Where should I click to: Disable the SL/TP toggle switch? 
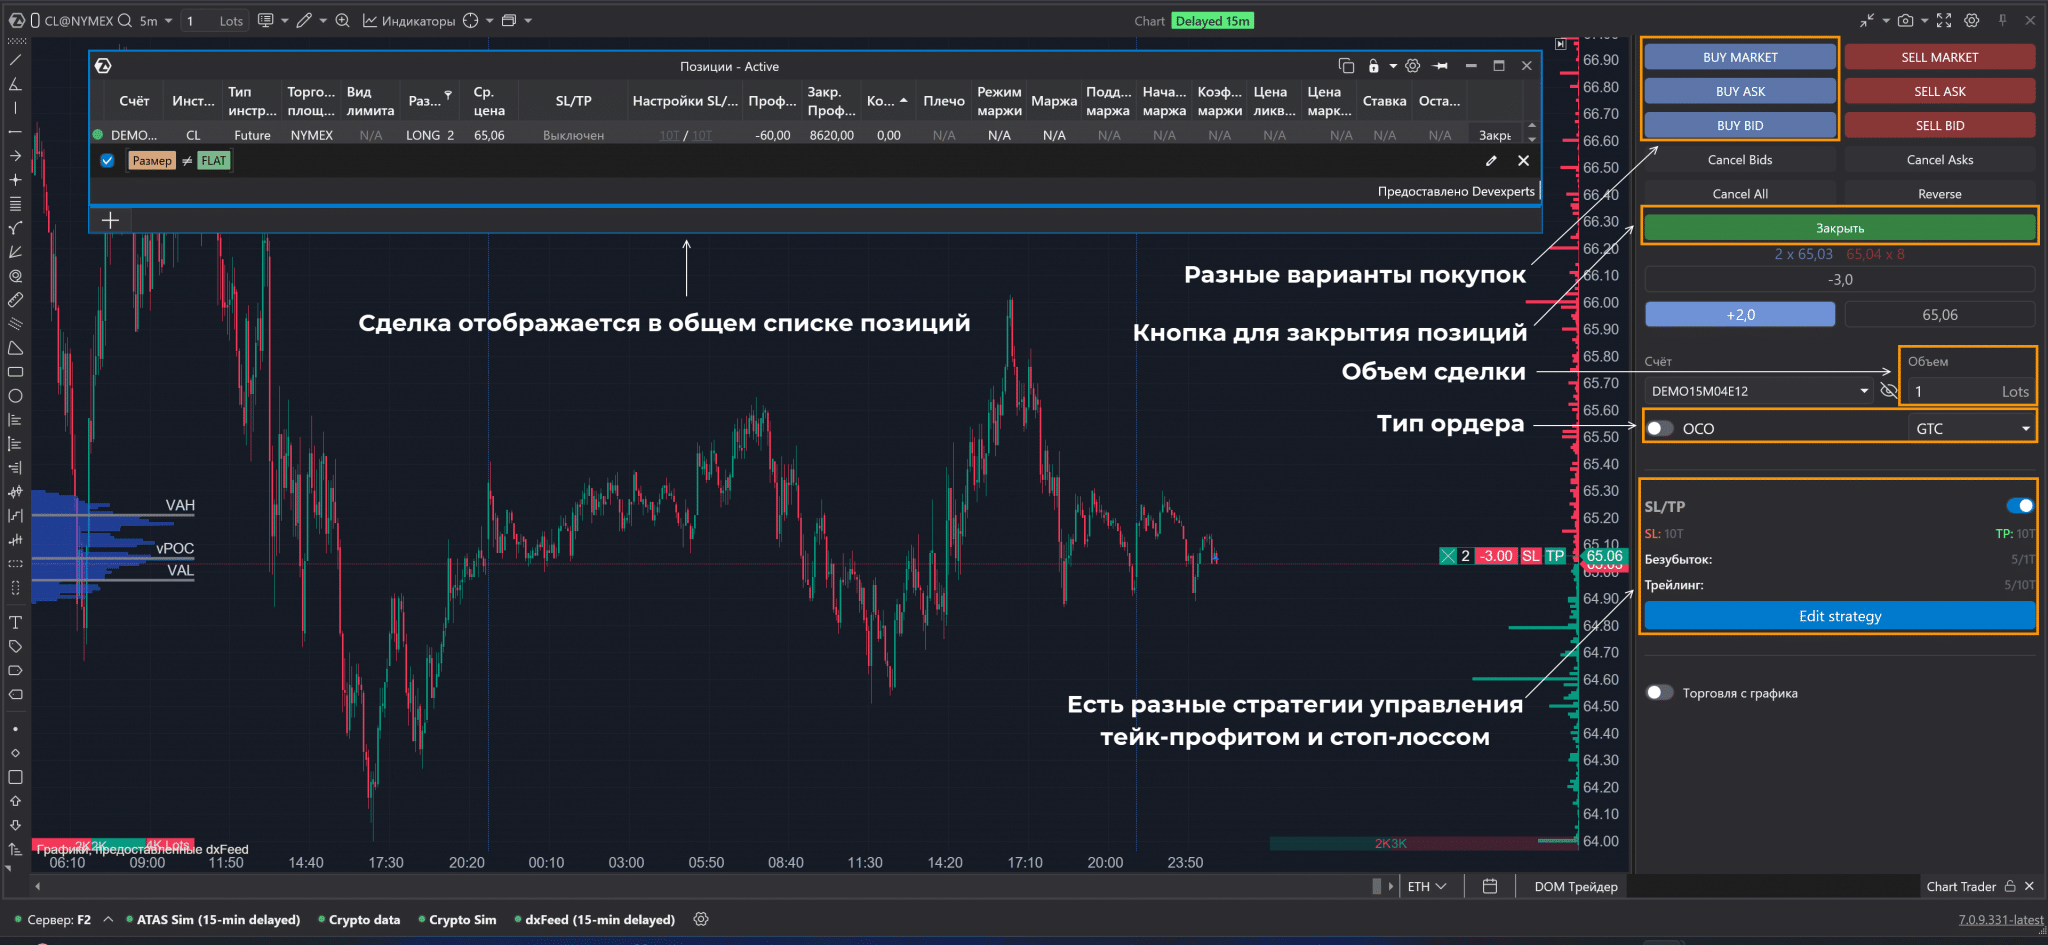click(2019, 506)
